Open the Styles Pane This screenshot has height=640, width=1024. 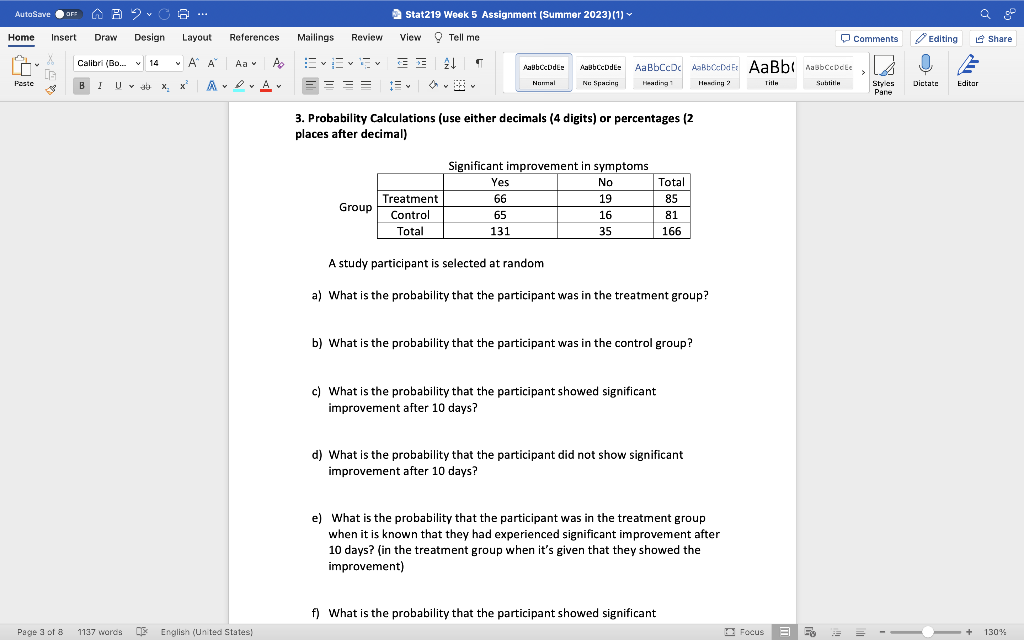(x=884, y=72)
